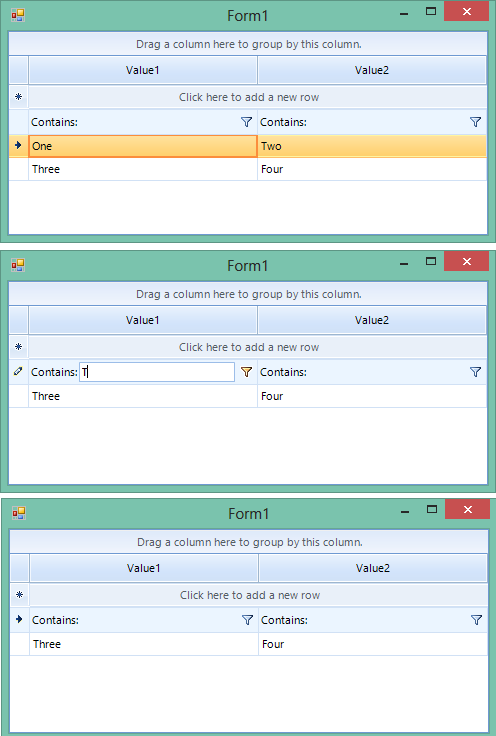
Task: Click 'add a new row' in top window
Action: 258,97
